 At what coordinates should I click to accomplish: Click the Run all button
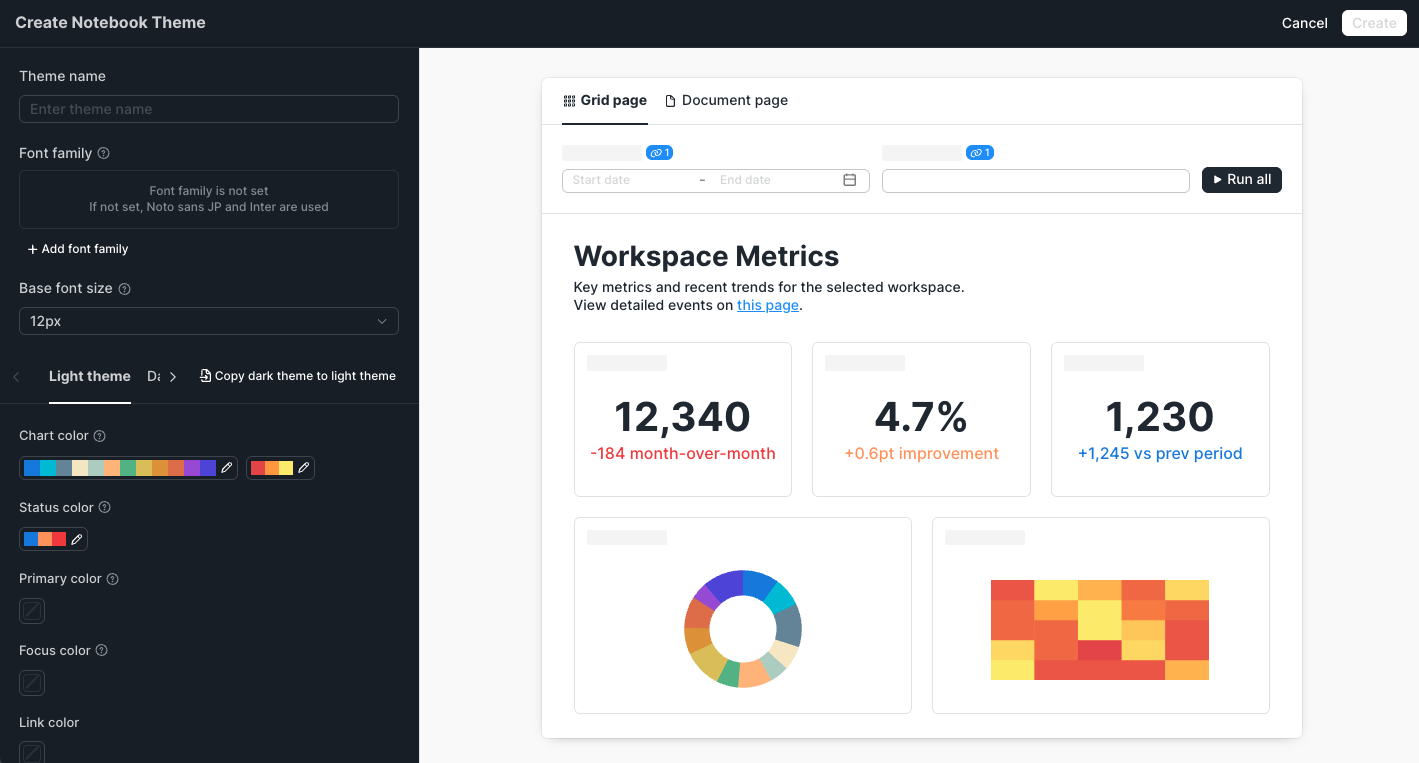pos(1242,180)
